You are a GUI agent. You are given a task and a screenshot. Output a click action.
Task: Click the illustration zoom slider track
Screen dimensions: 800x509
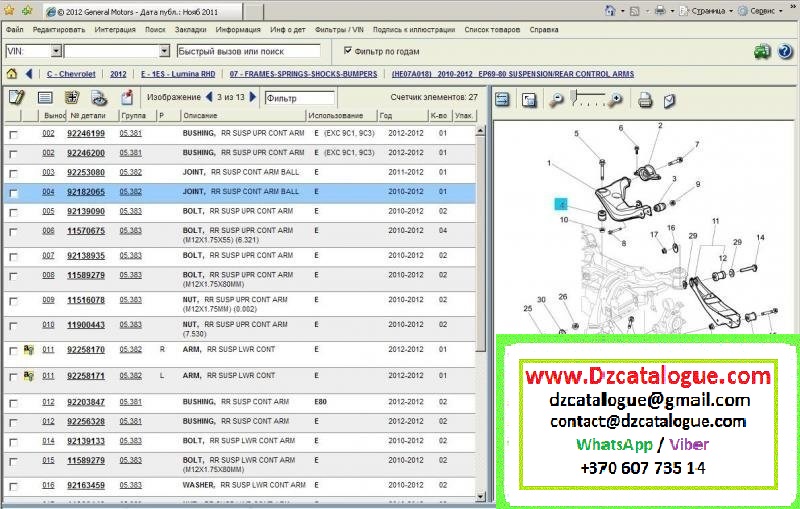587,97
